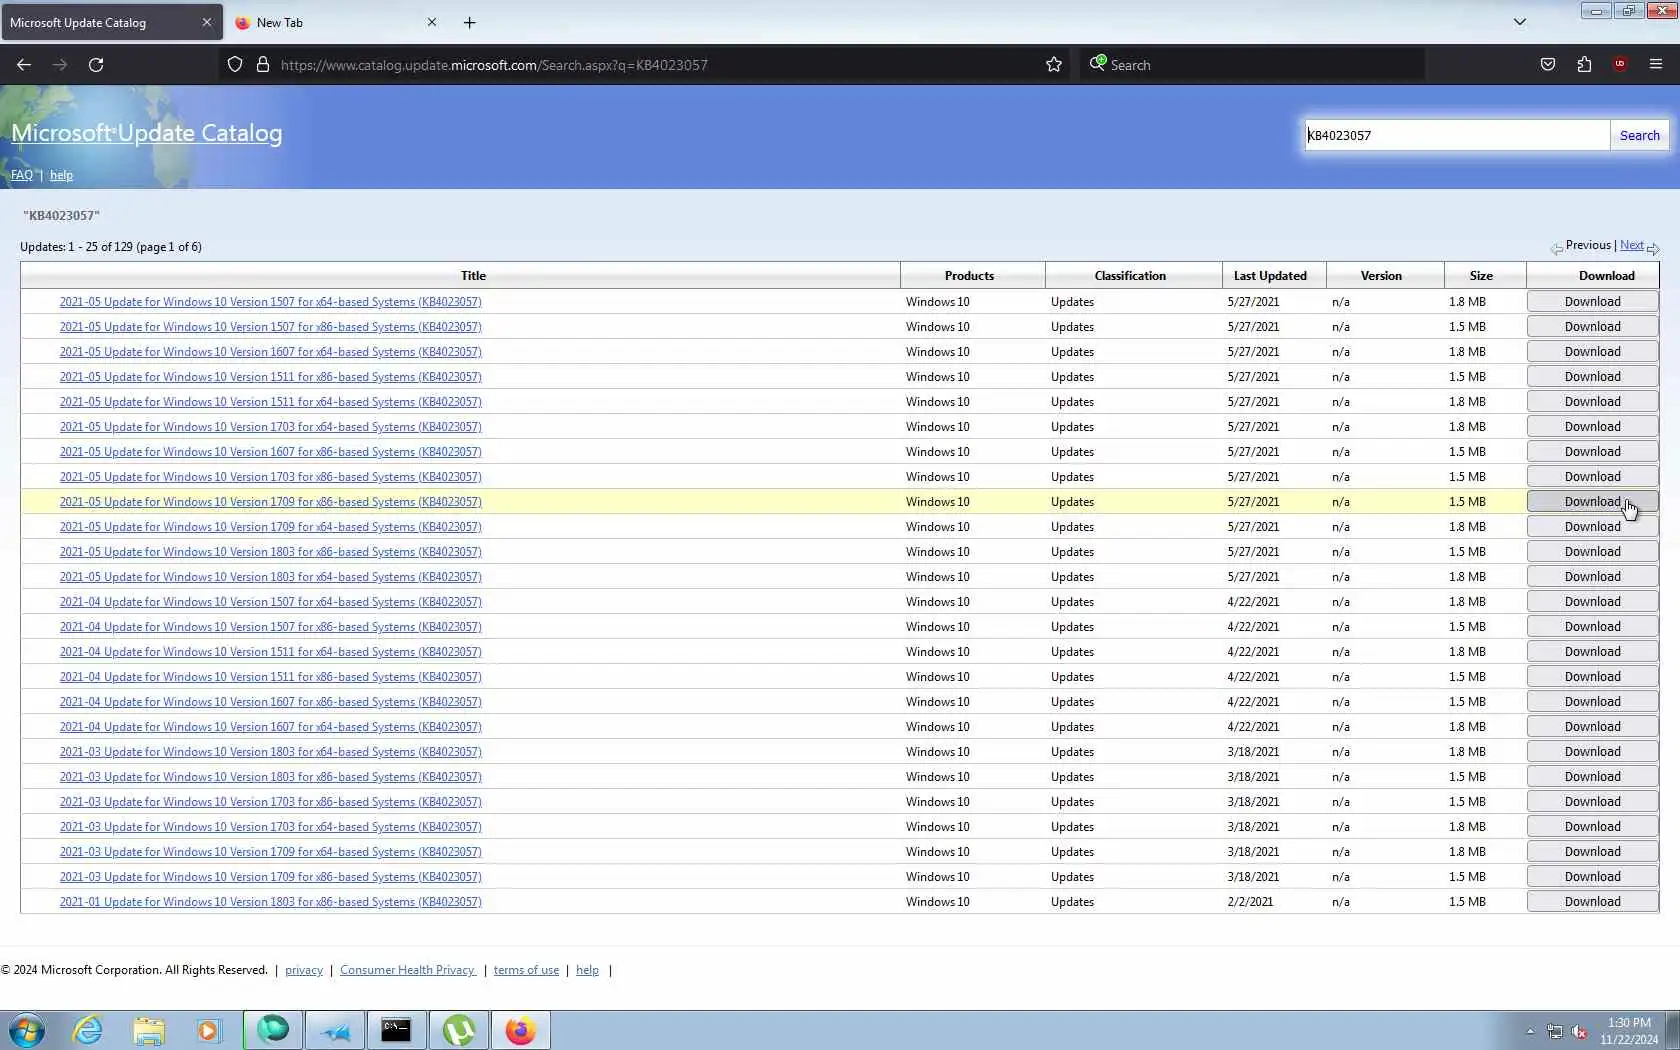Open a new browser tab

click(470, 22)
